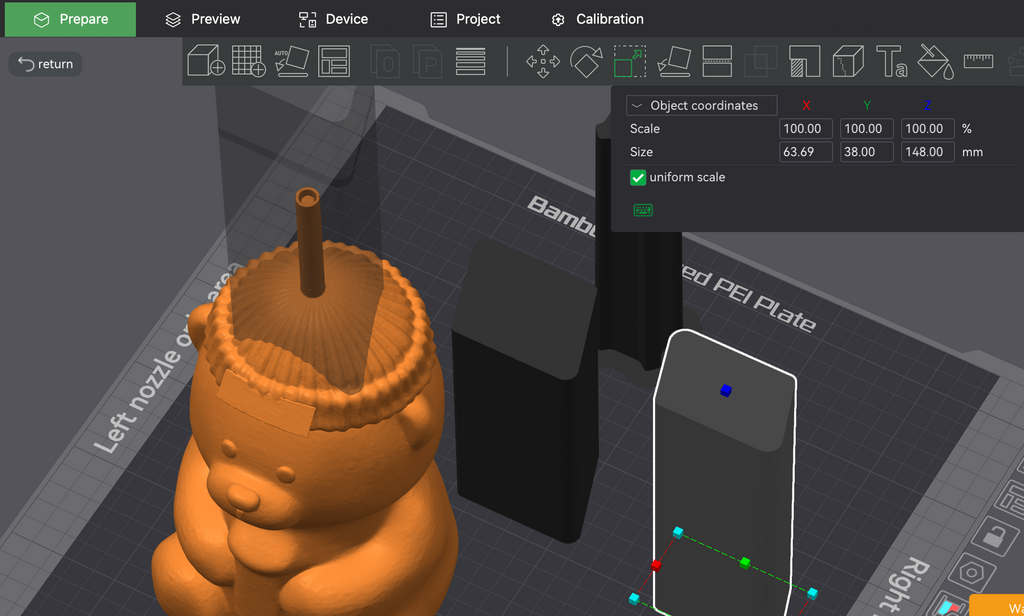Click the blue Z-axis scale handle
Screen dimensions: 1024x616
pyautogui.click(x=726, y=391)
